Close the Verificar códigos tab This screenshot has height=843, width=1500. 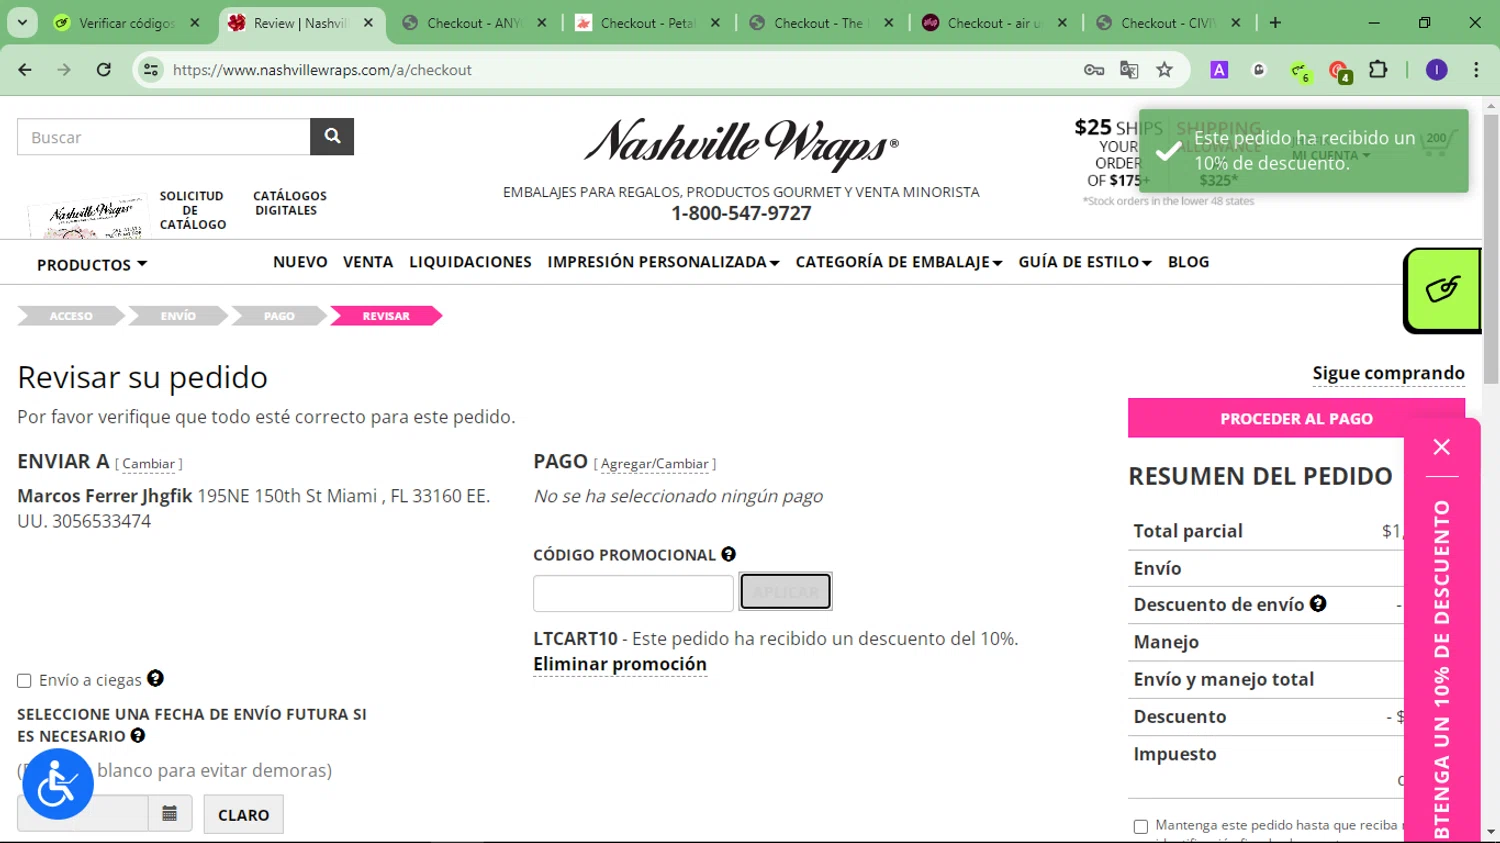(x=195, y=23)
